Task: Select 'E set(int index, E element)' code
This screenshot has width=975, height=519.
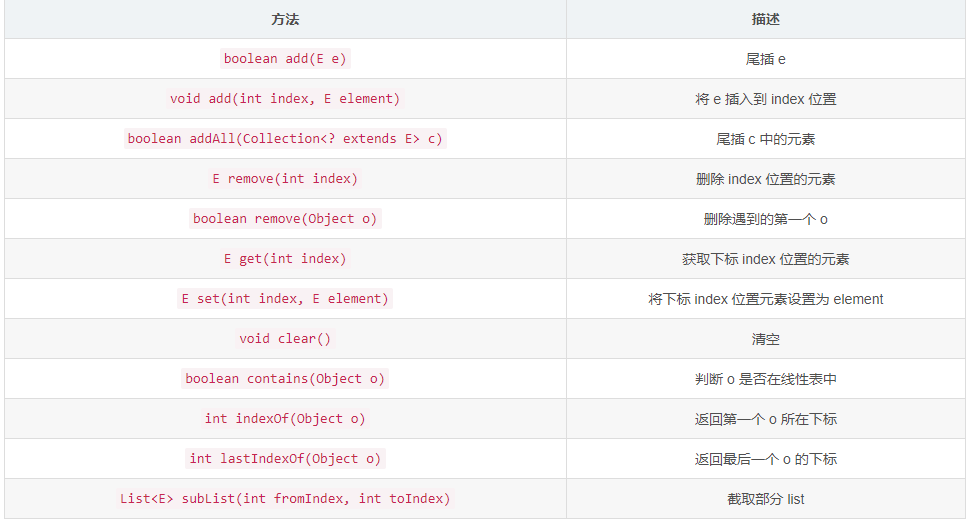Action: (285, 298)
